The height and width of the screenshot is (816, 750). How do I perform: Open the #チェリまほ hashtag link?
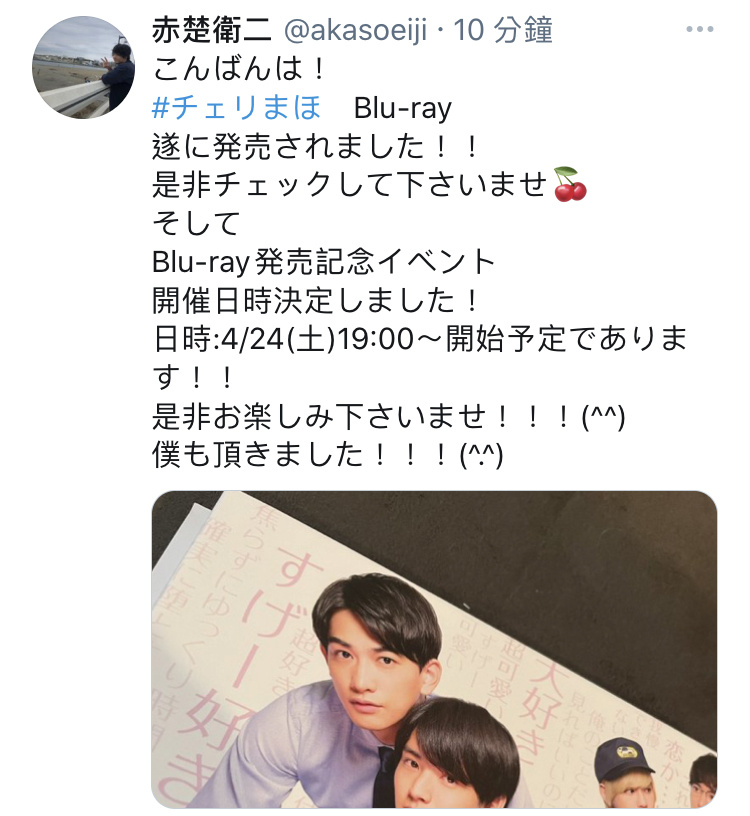coord(237,108)
